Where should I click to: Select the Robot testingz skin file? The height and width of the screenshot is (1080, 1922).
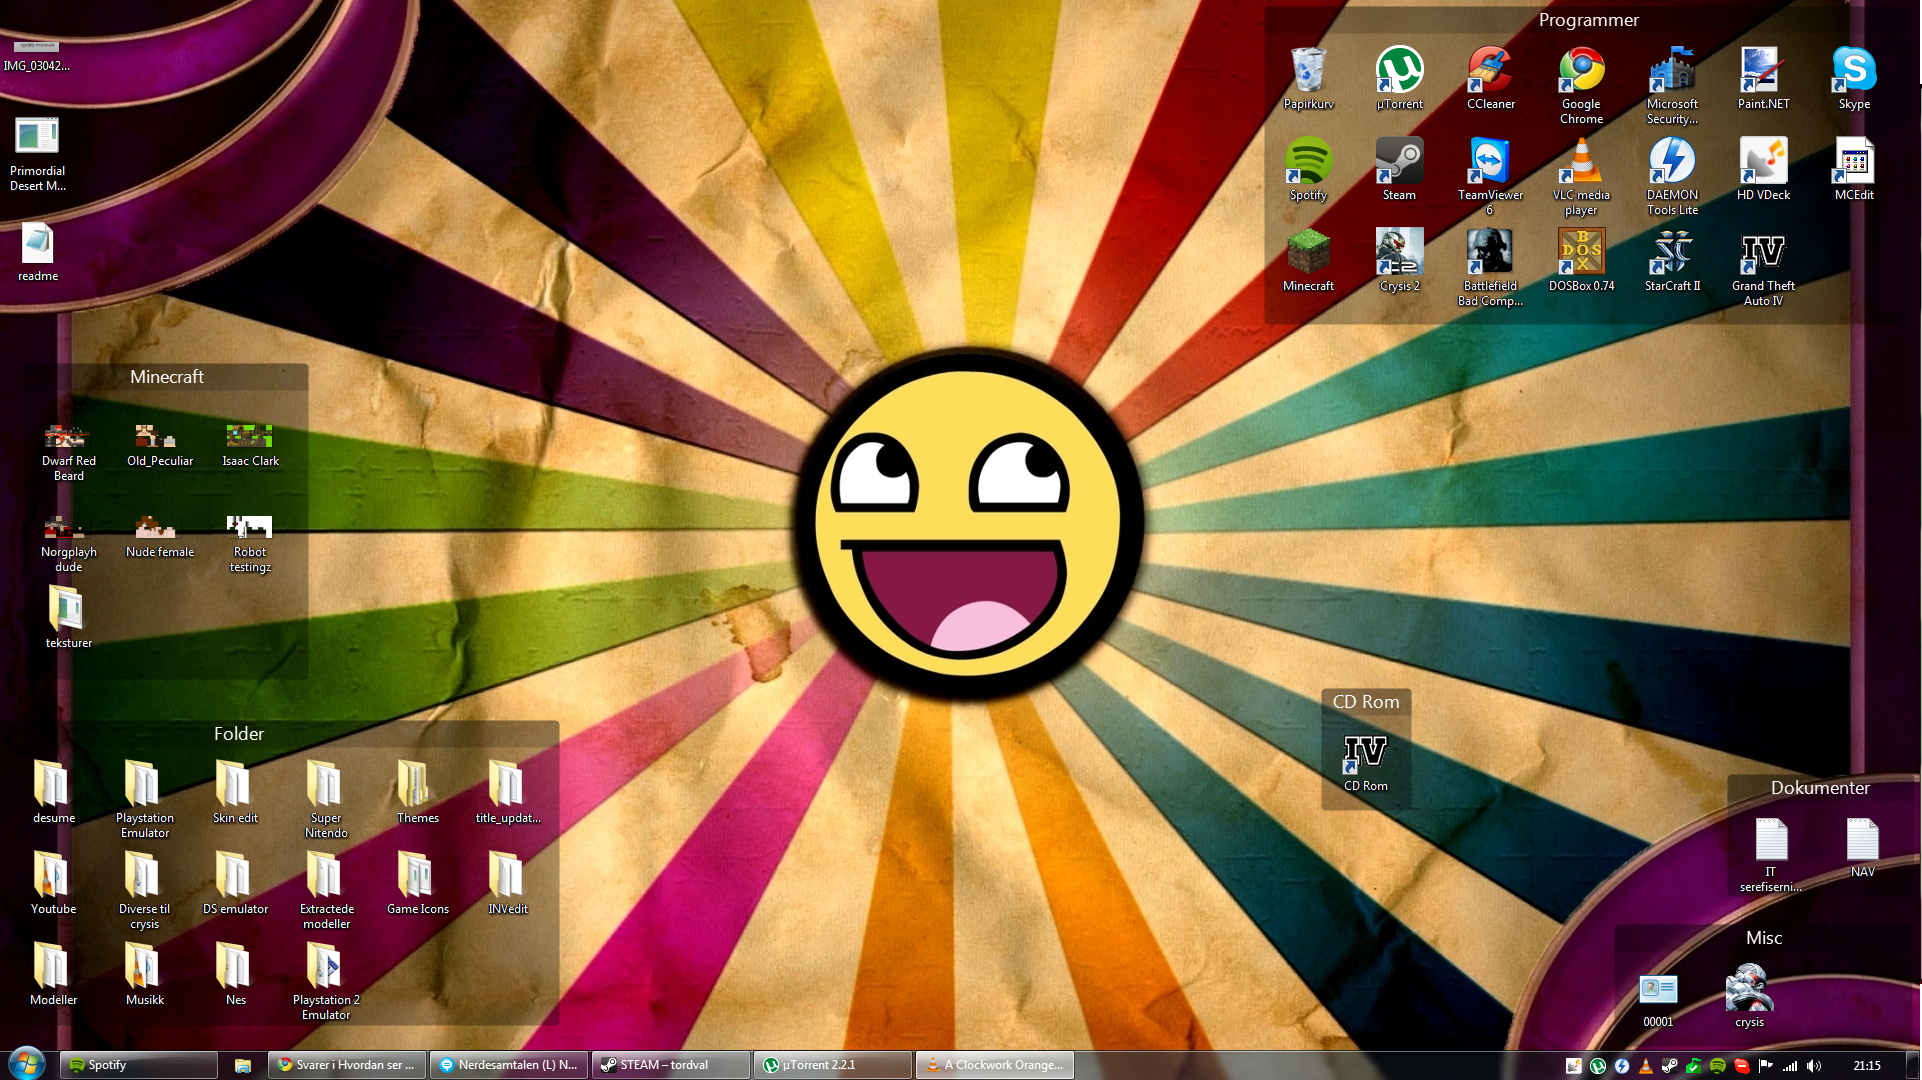250,543
